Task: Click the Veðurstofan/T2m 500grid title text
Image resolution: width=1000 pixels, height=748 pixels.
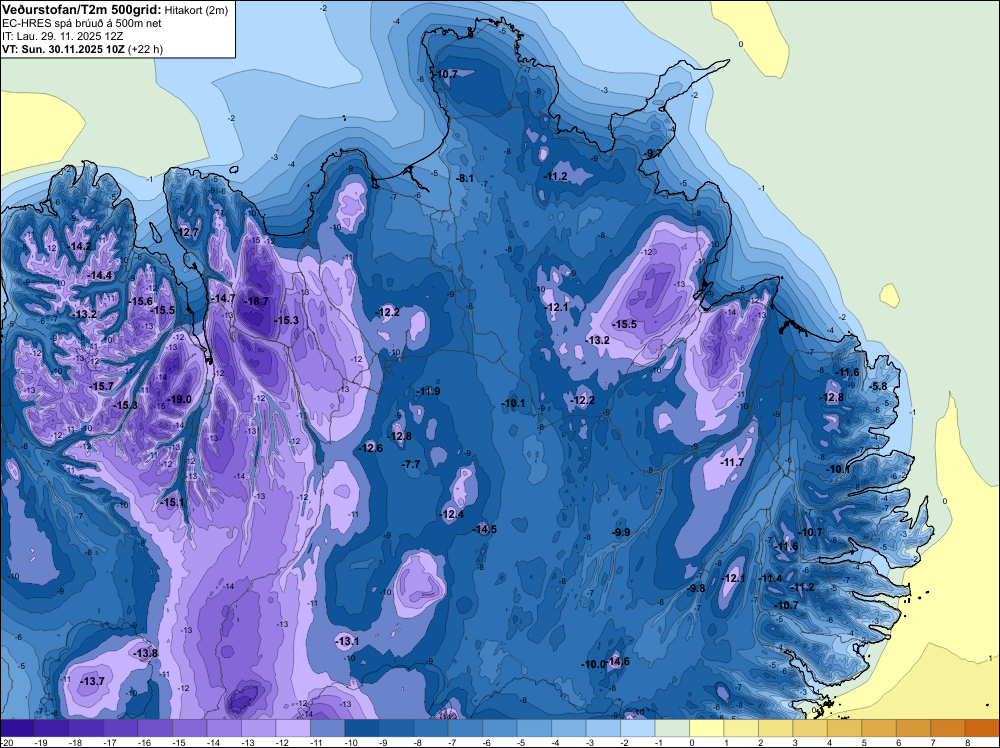Action: (81, 10)
